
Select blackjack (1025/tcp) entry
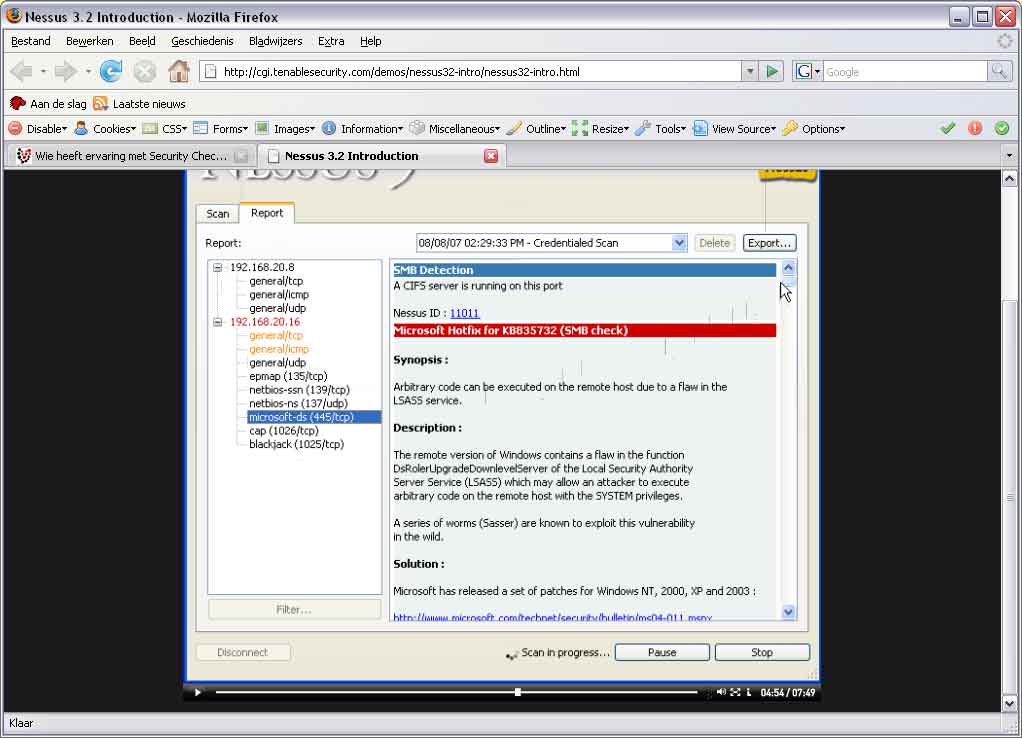[x=297, y=445]
